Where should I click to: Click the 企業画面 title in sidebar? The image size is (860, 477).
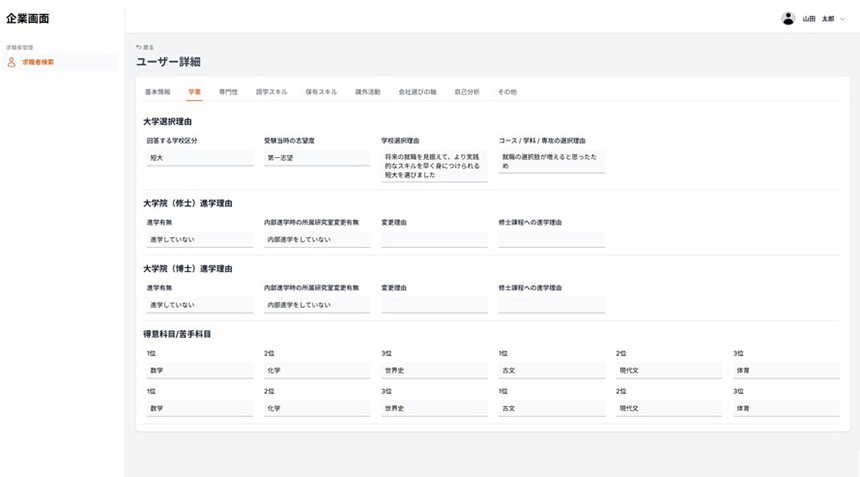[x=27, y=19]
